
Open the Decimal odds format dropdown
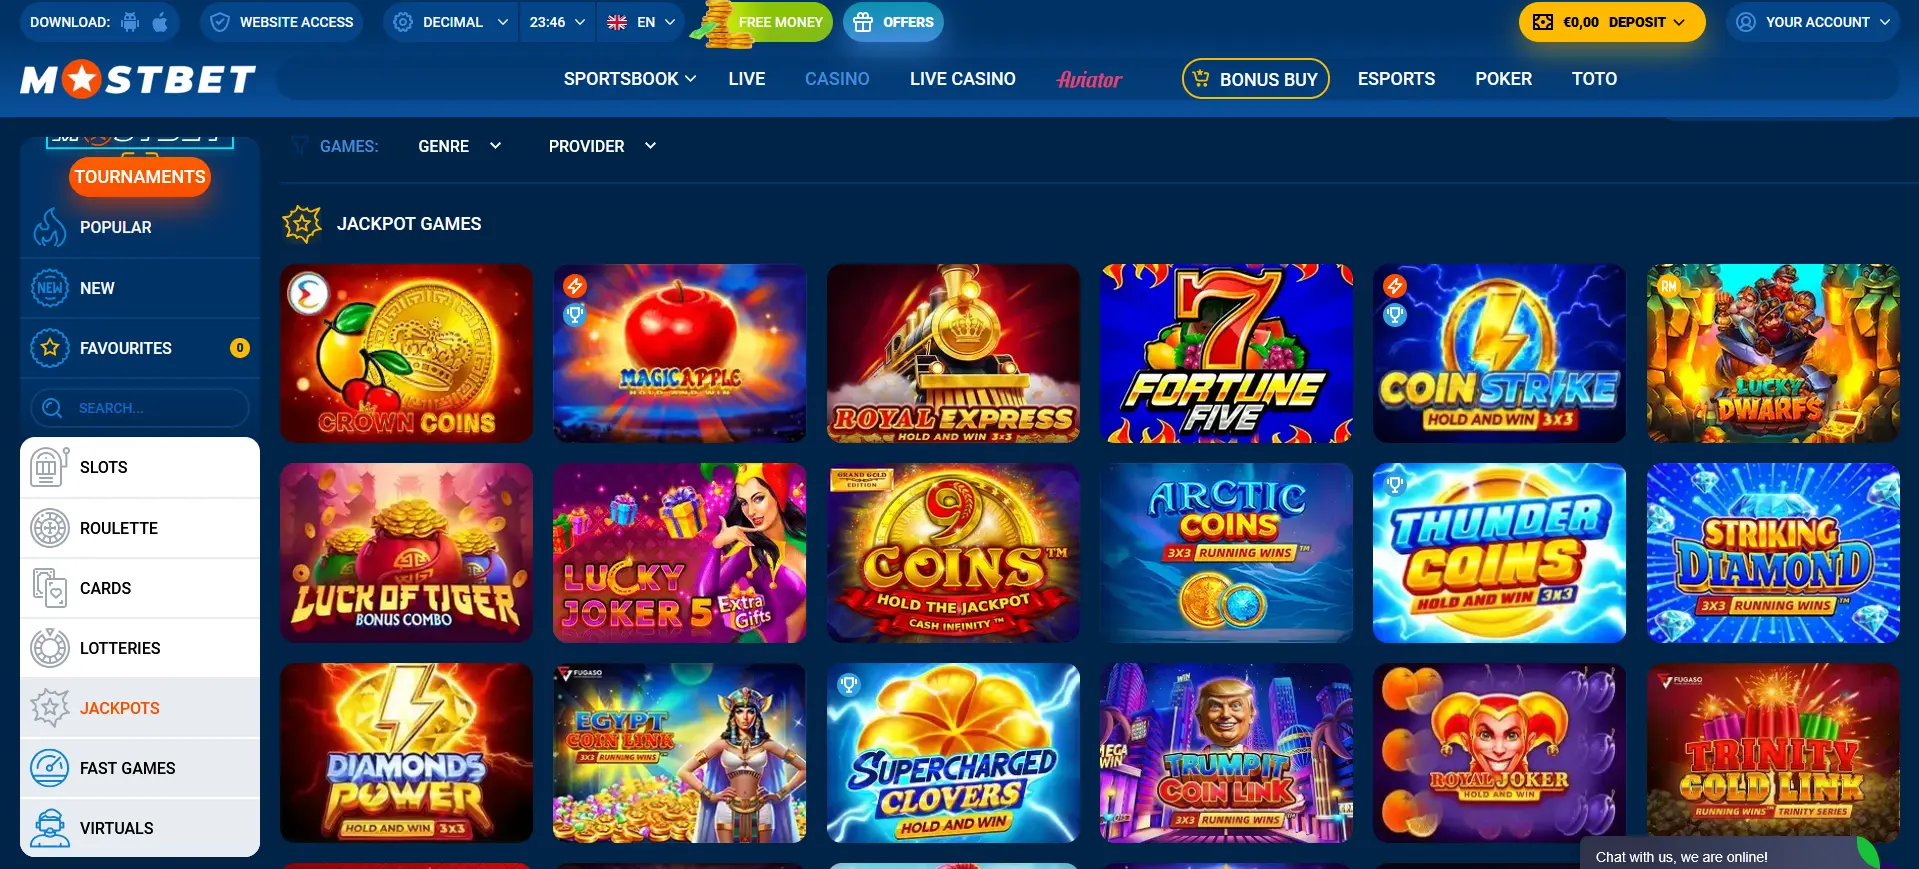click(x=451, y=22)
